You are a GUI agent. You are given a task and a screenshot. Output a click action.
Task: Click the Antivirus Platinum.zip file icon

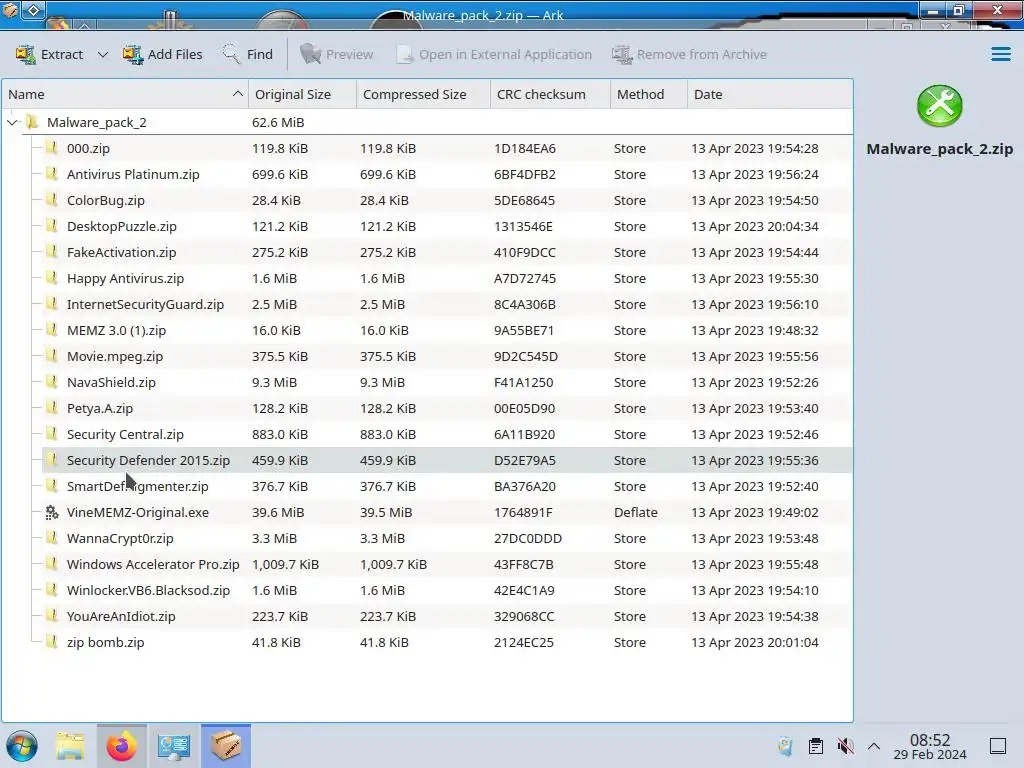52,174
